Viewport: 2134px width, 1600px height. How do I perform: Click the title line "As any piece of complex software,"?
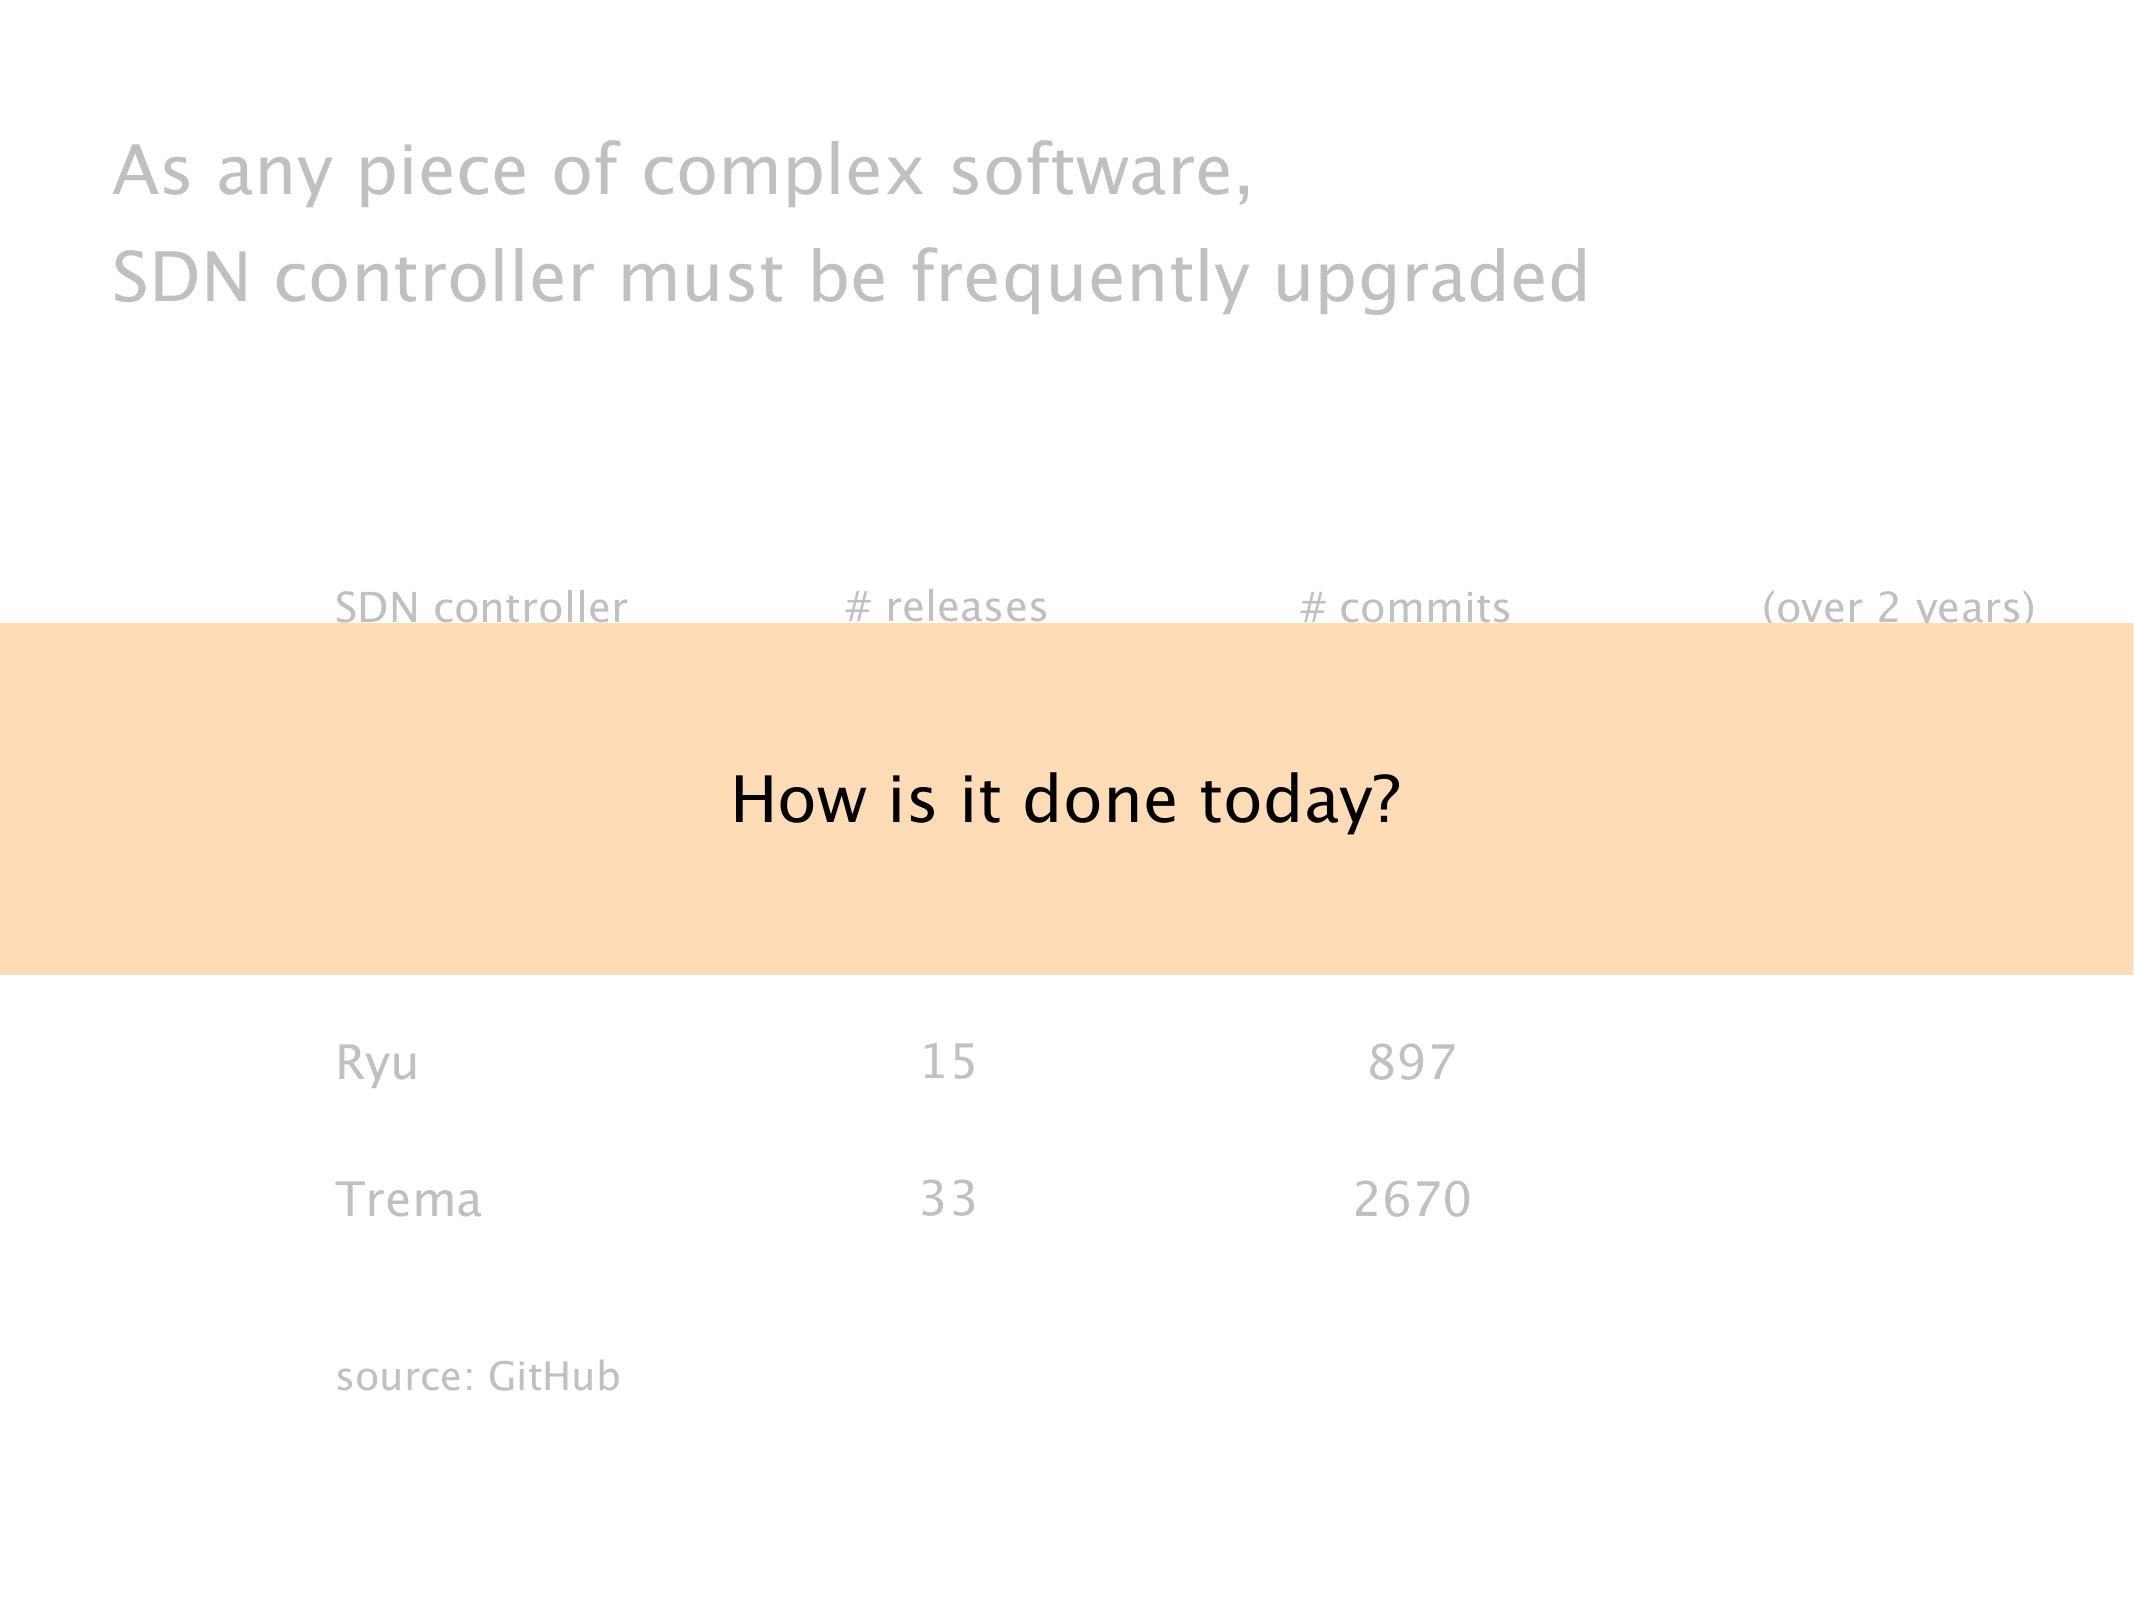pyautogui.click(x=682, y=172)
